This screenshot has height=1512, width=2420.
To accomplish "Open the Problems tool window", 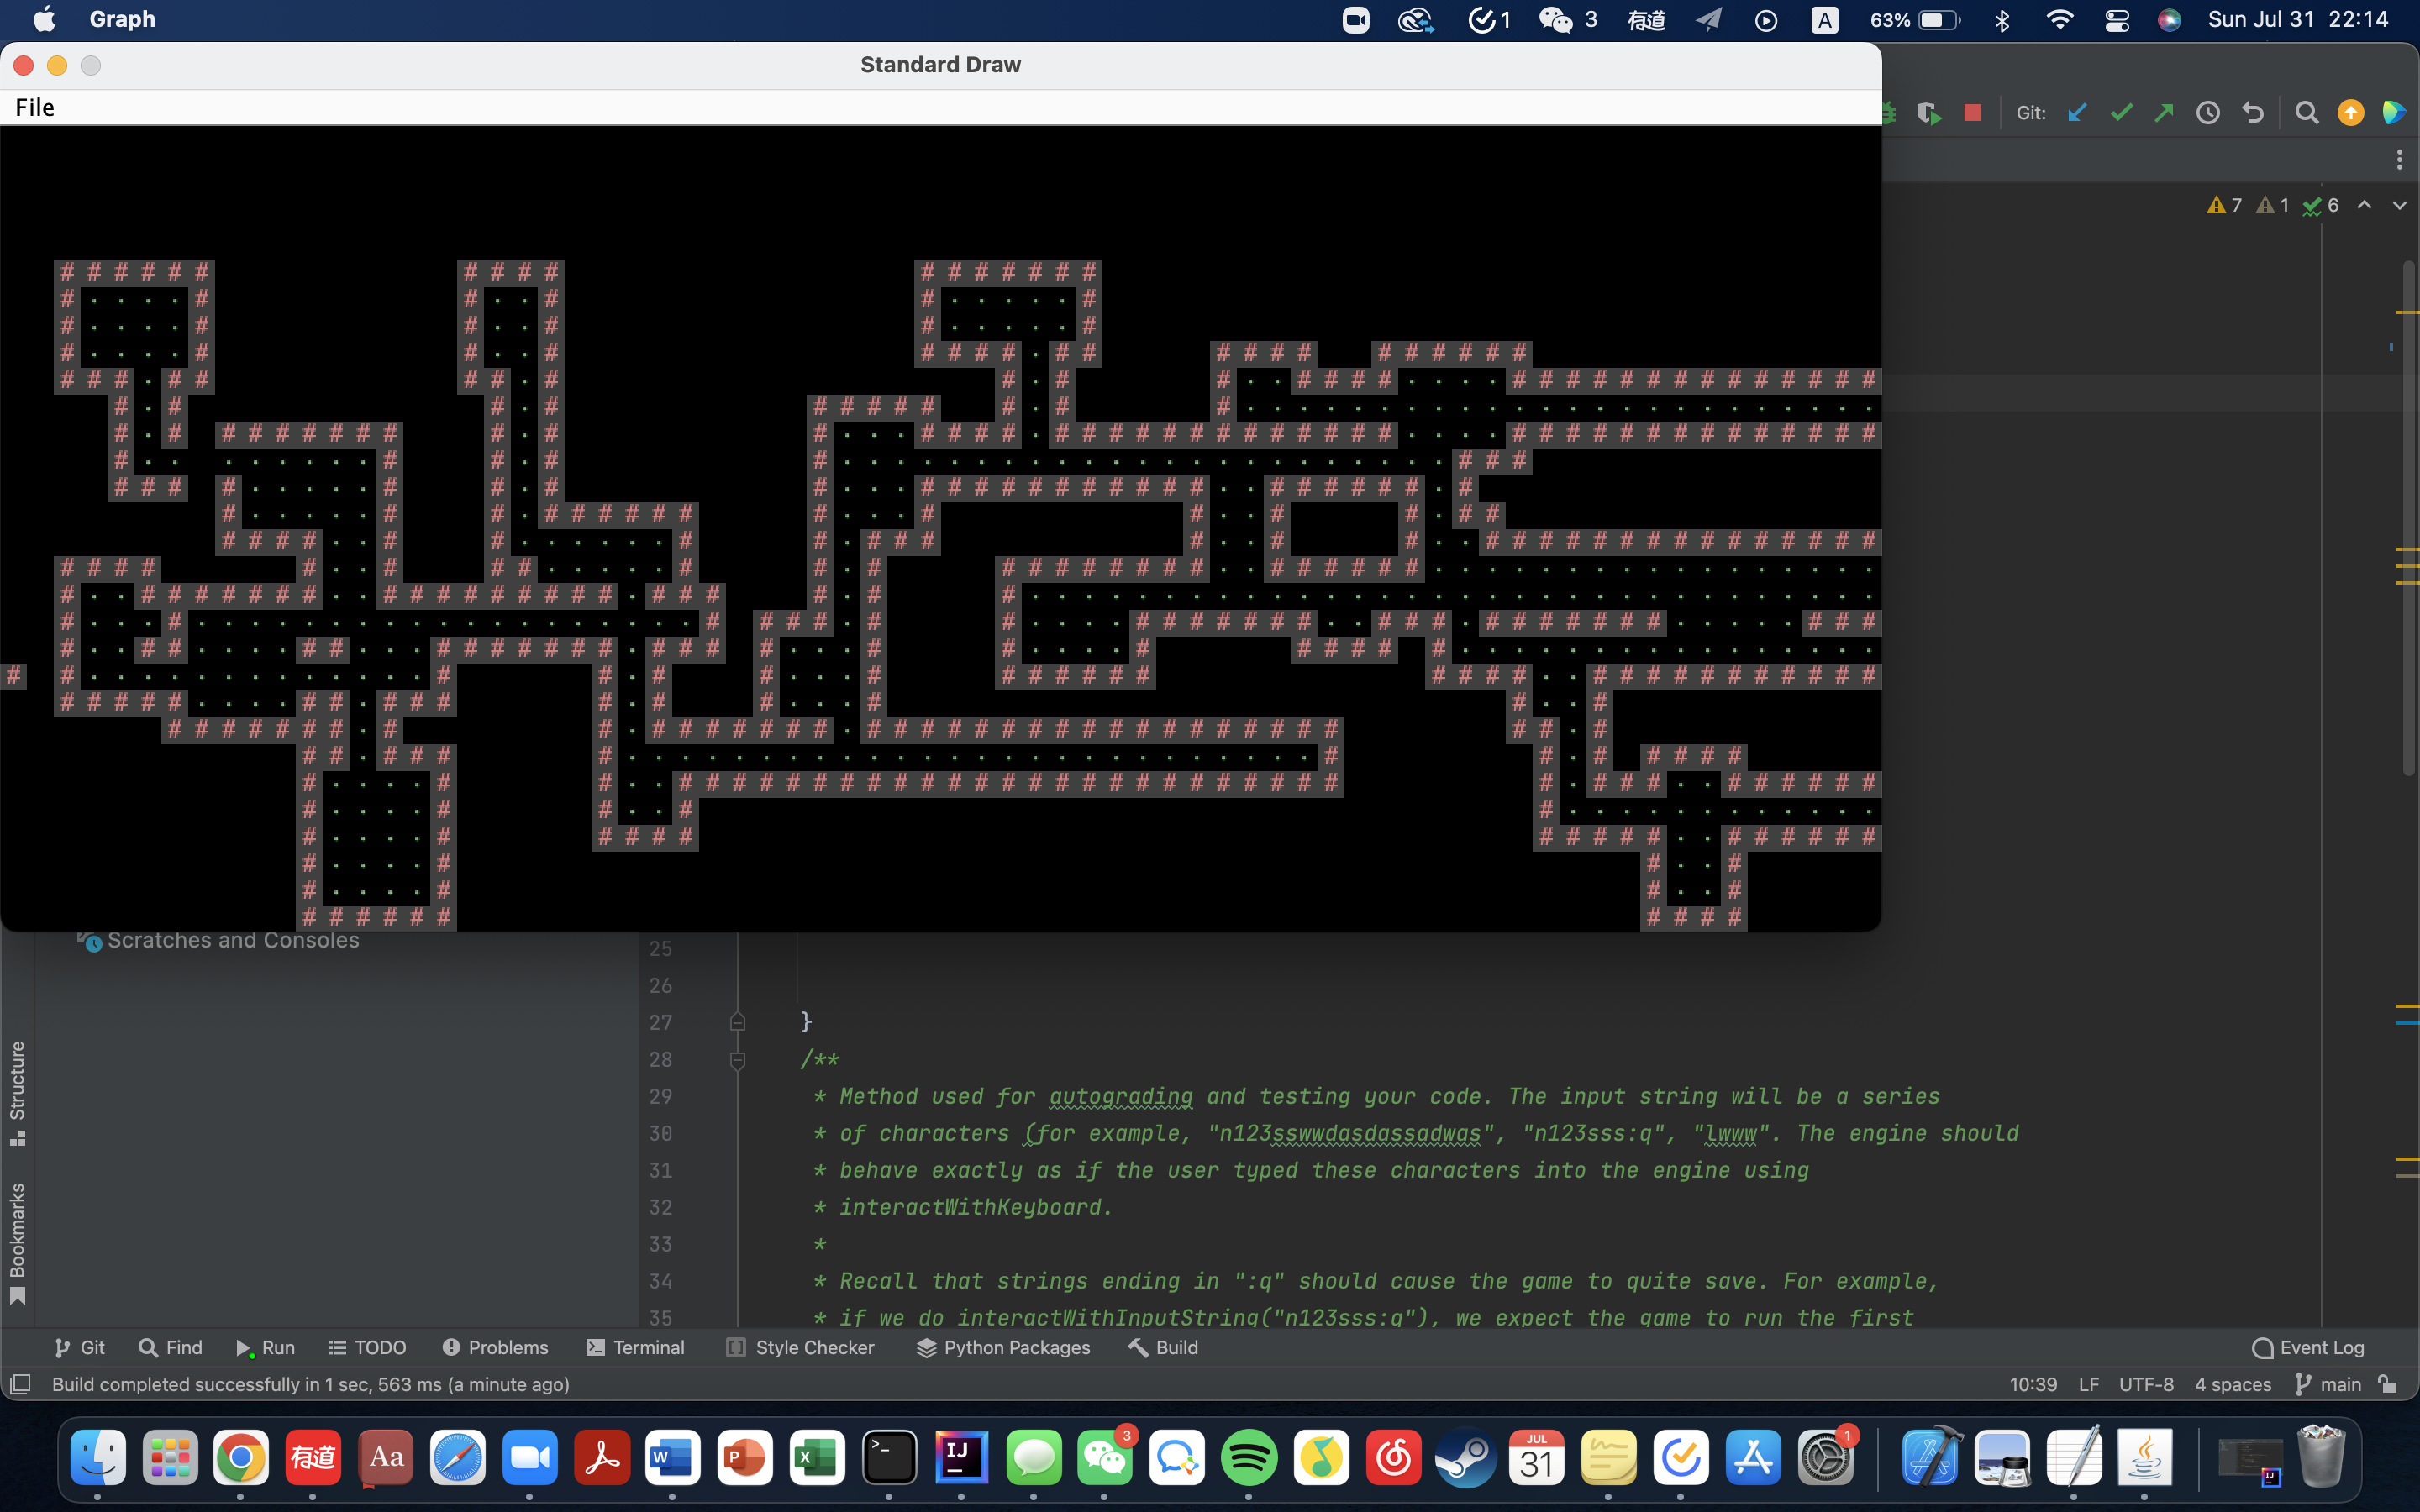I will 496,1347.
